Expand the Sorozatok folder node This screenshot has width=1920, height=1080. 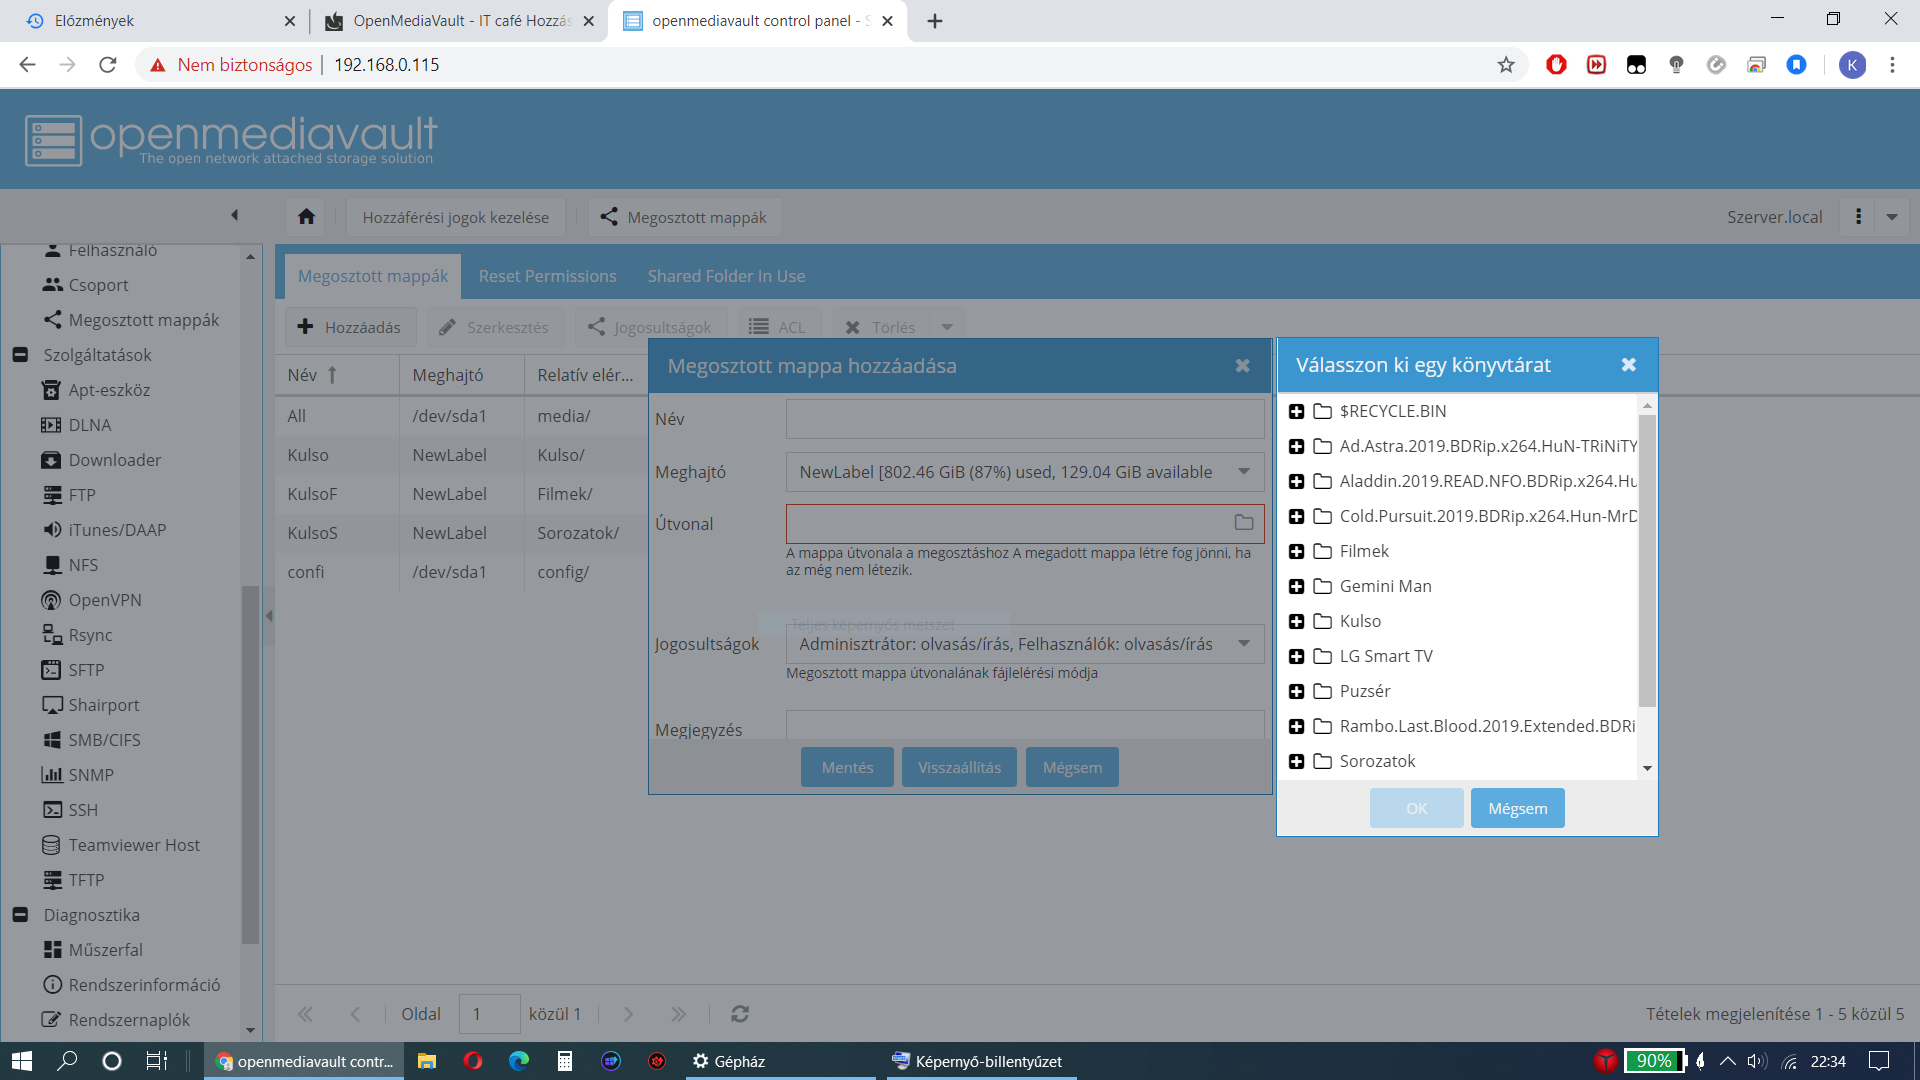pos(1296,762)
